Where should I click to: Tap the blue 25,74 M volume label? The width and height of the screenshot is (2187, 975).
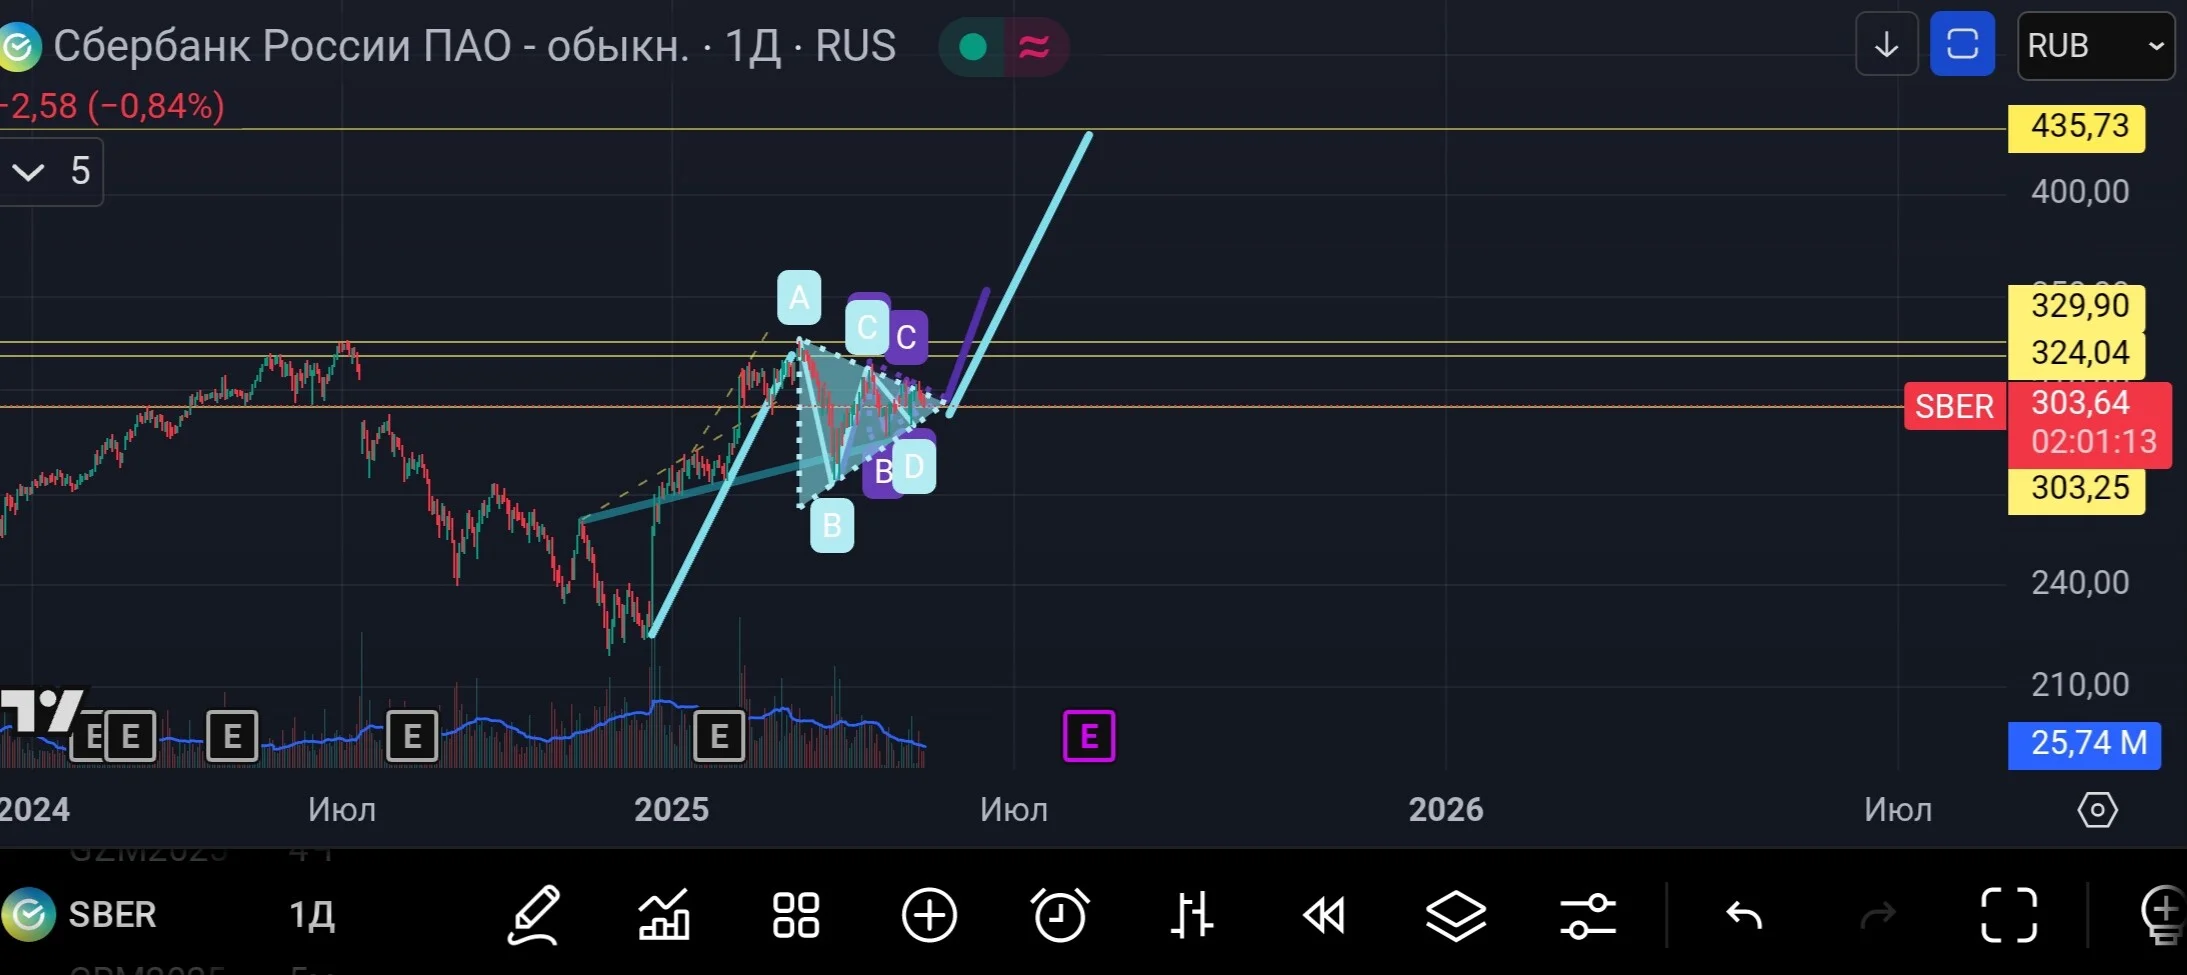2085,744
